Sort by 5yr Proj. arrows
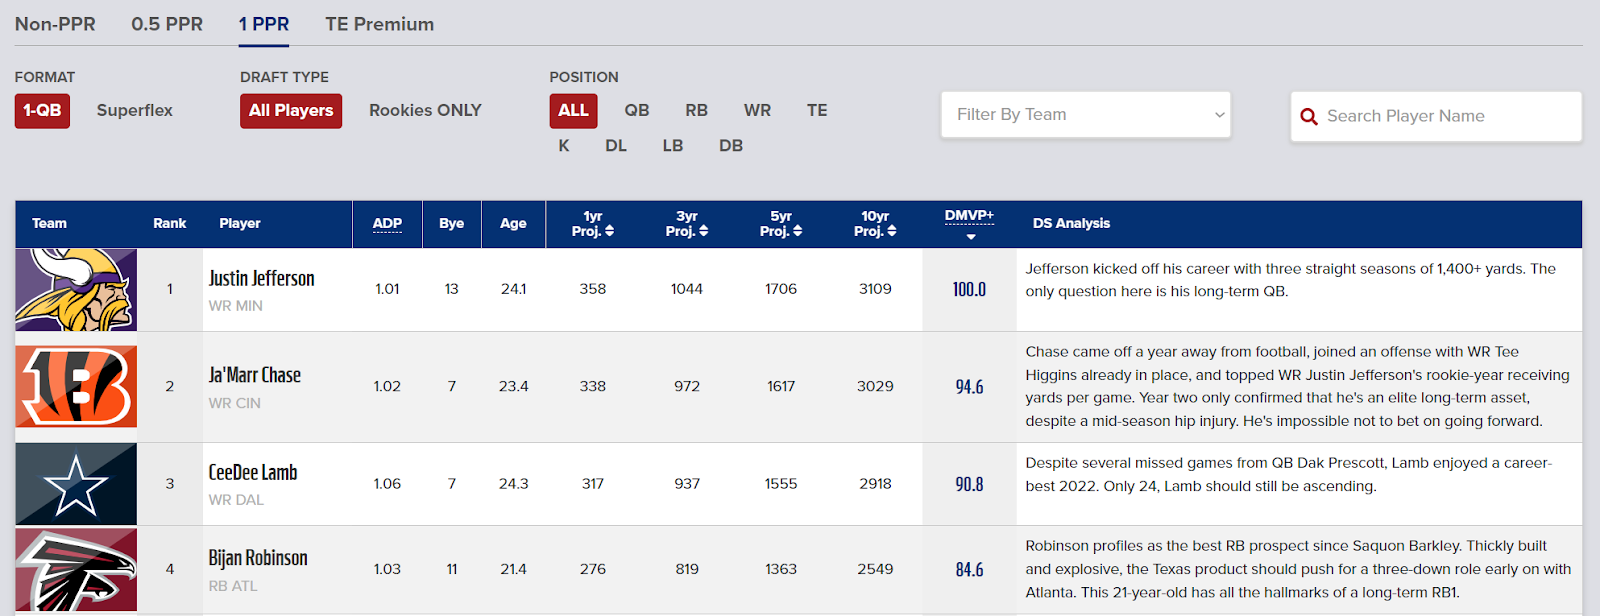This screenshot has width=1600, height=616. 797,231
